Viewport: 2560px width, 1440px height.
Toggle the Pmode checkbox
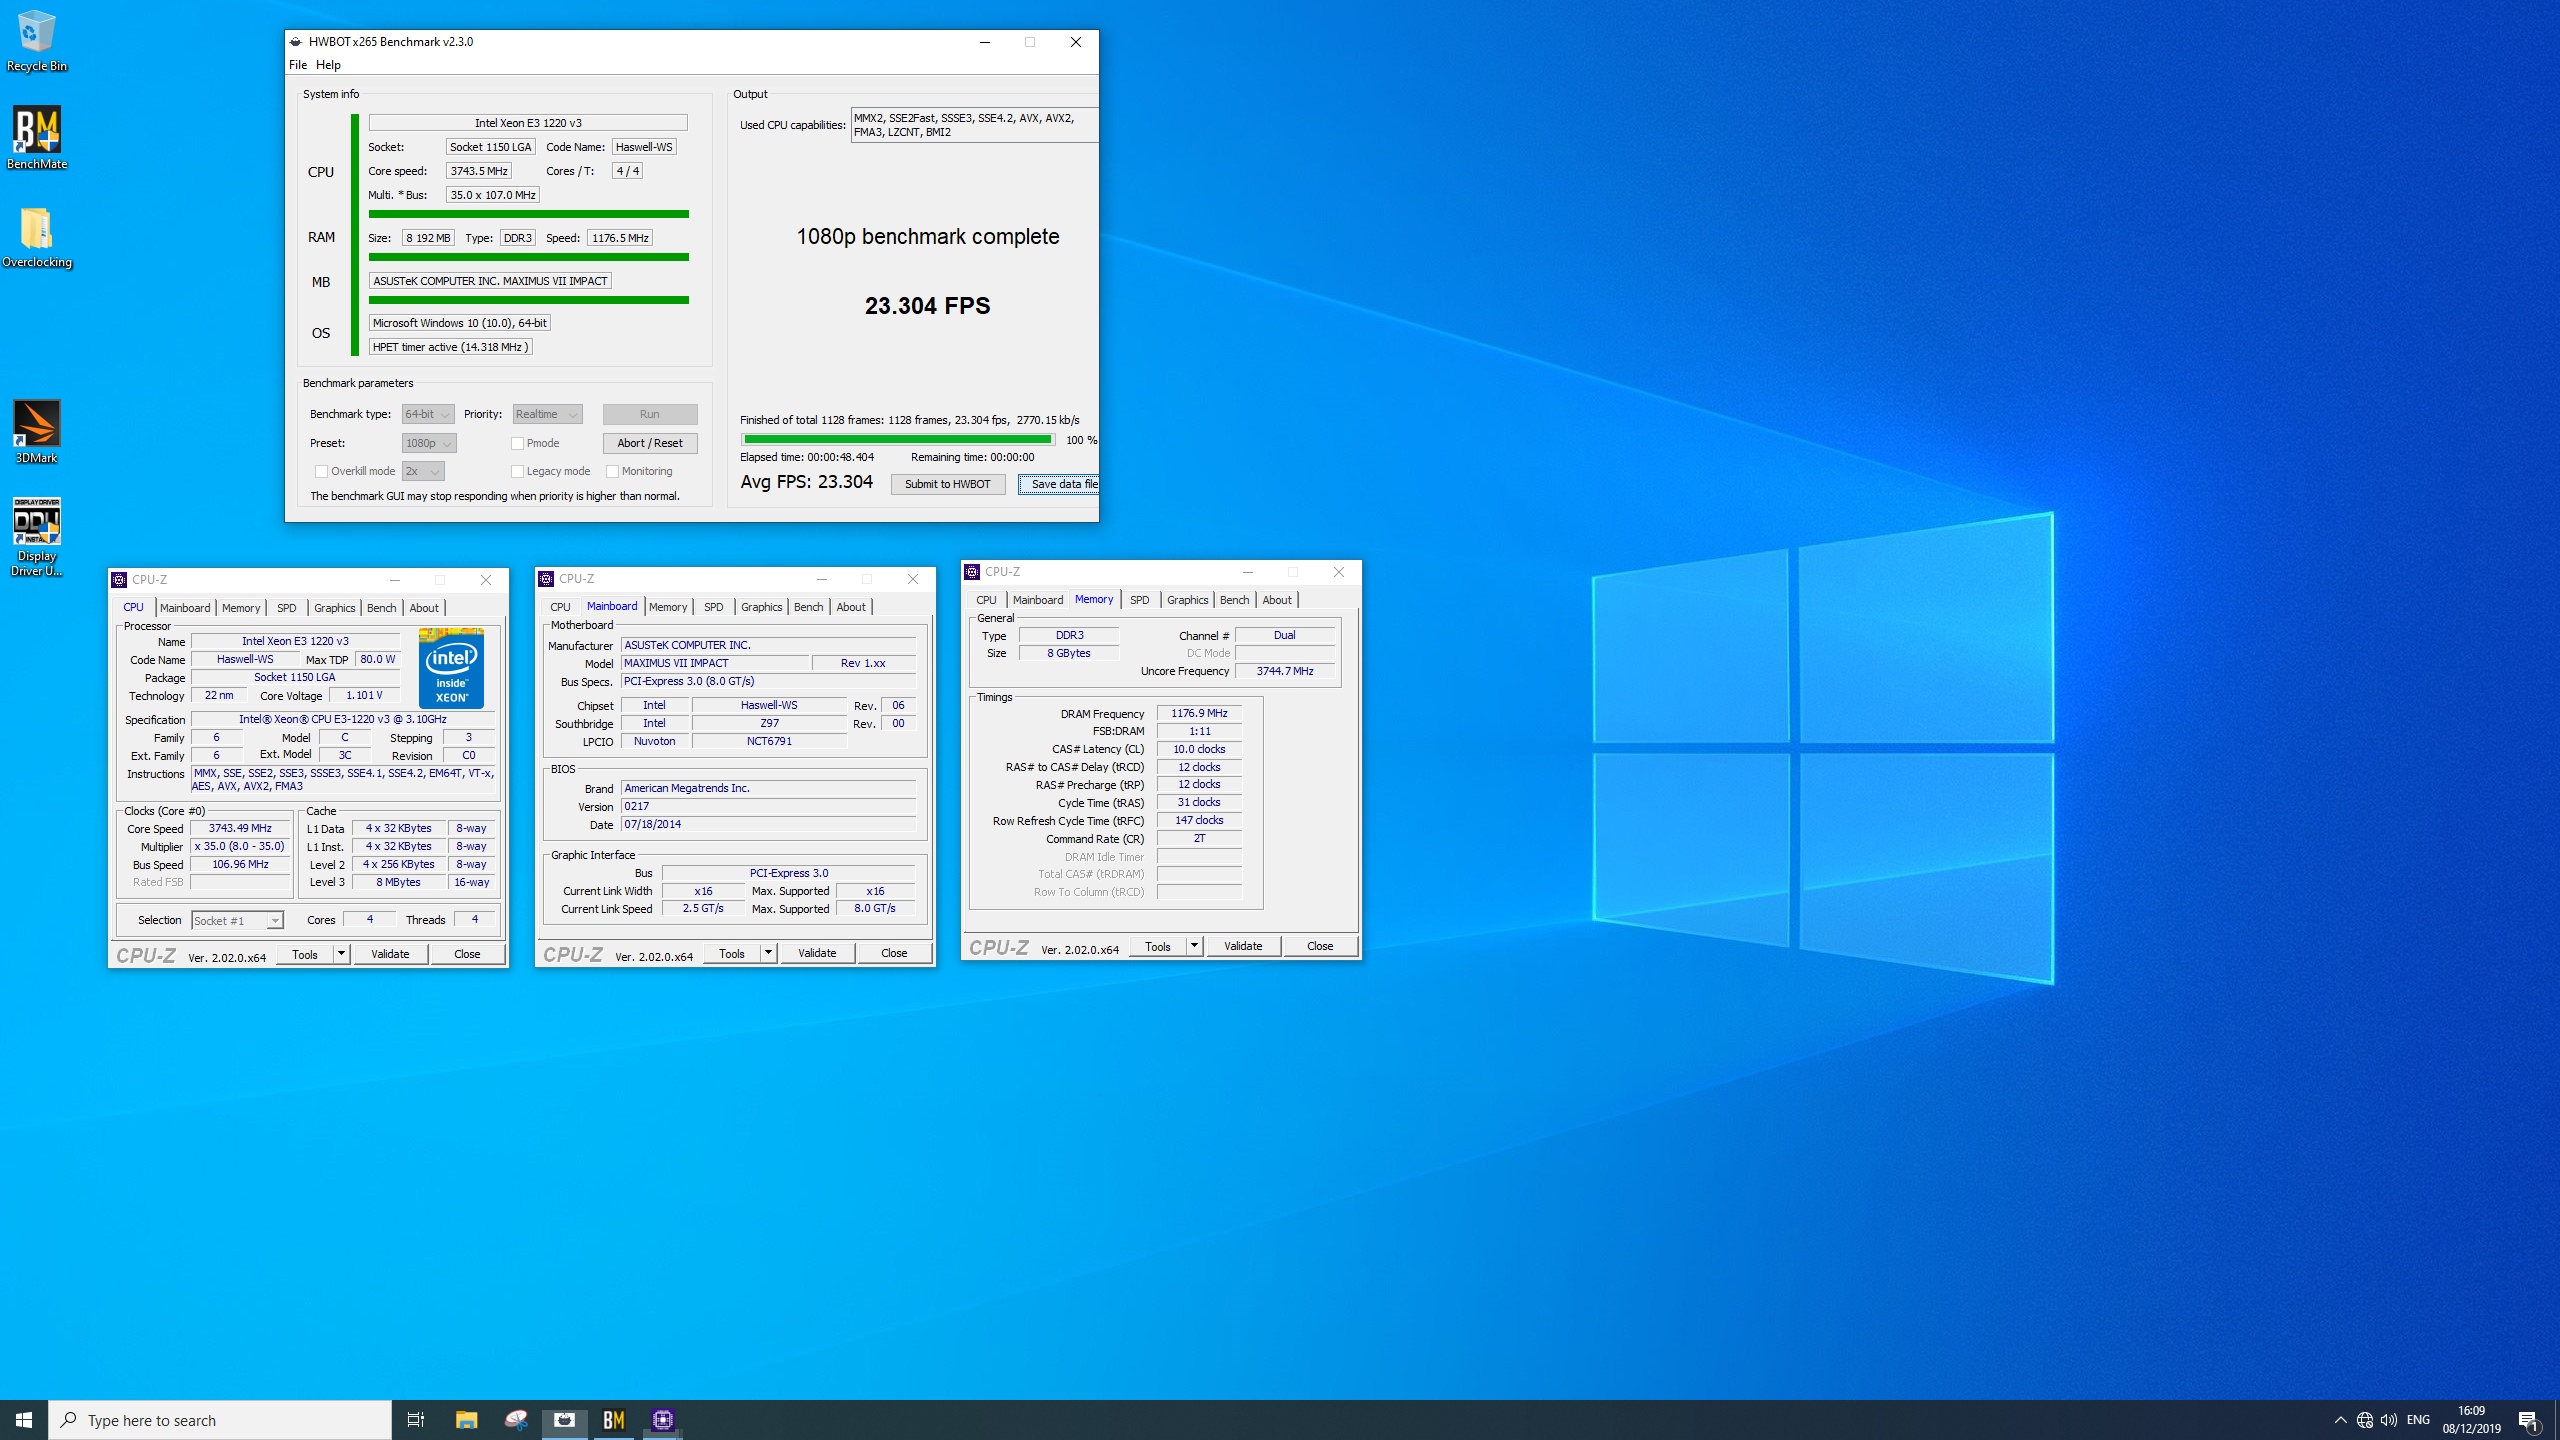tap(517, 443)
